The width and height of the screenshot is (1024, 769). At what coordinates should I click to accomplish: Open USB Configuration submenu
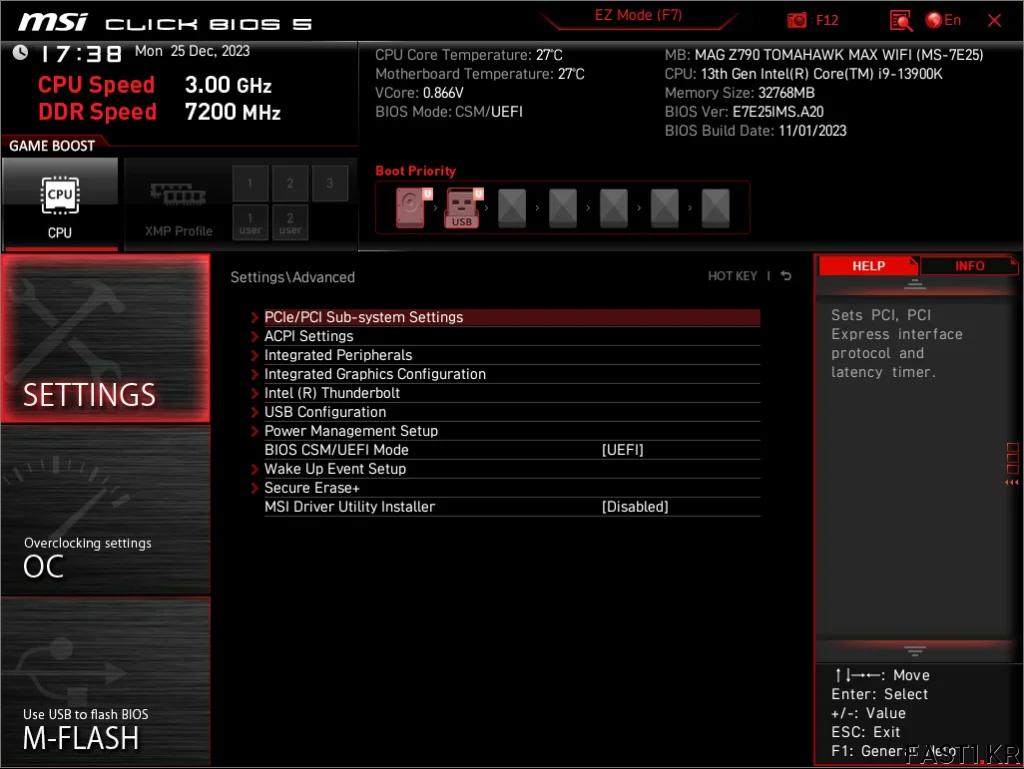511,412
